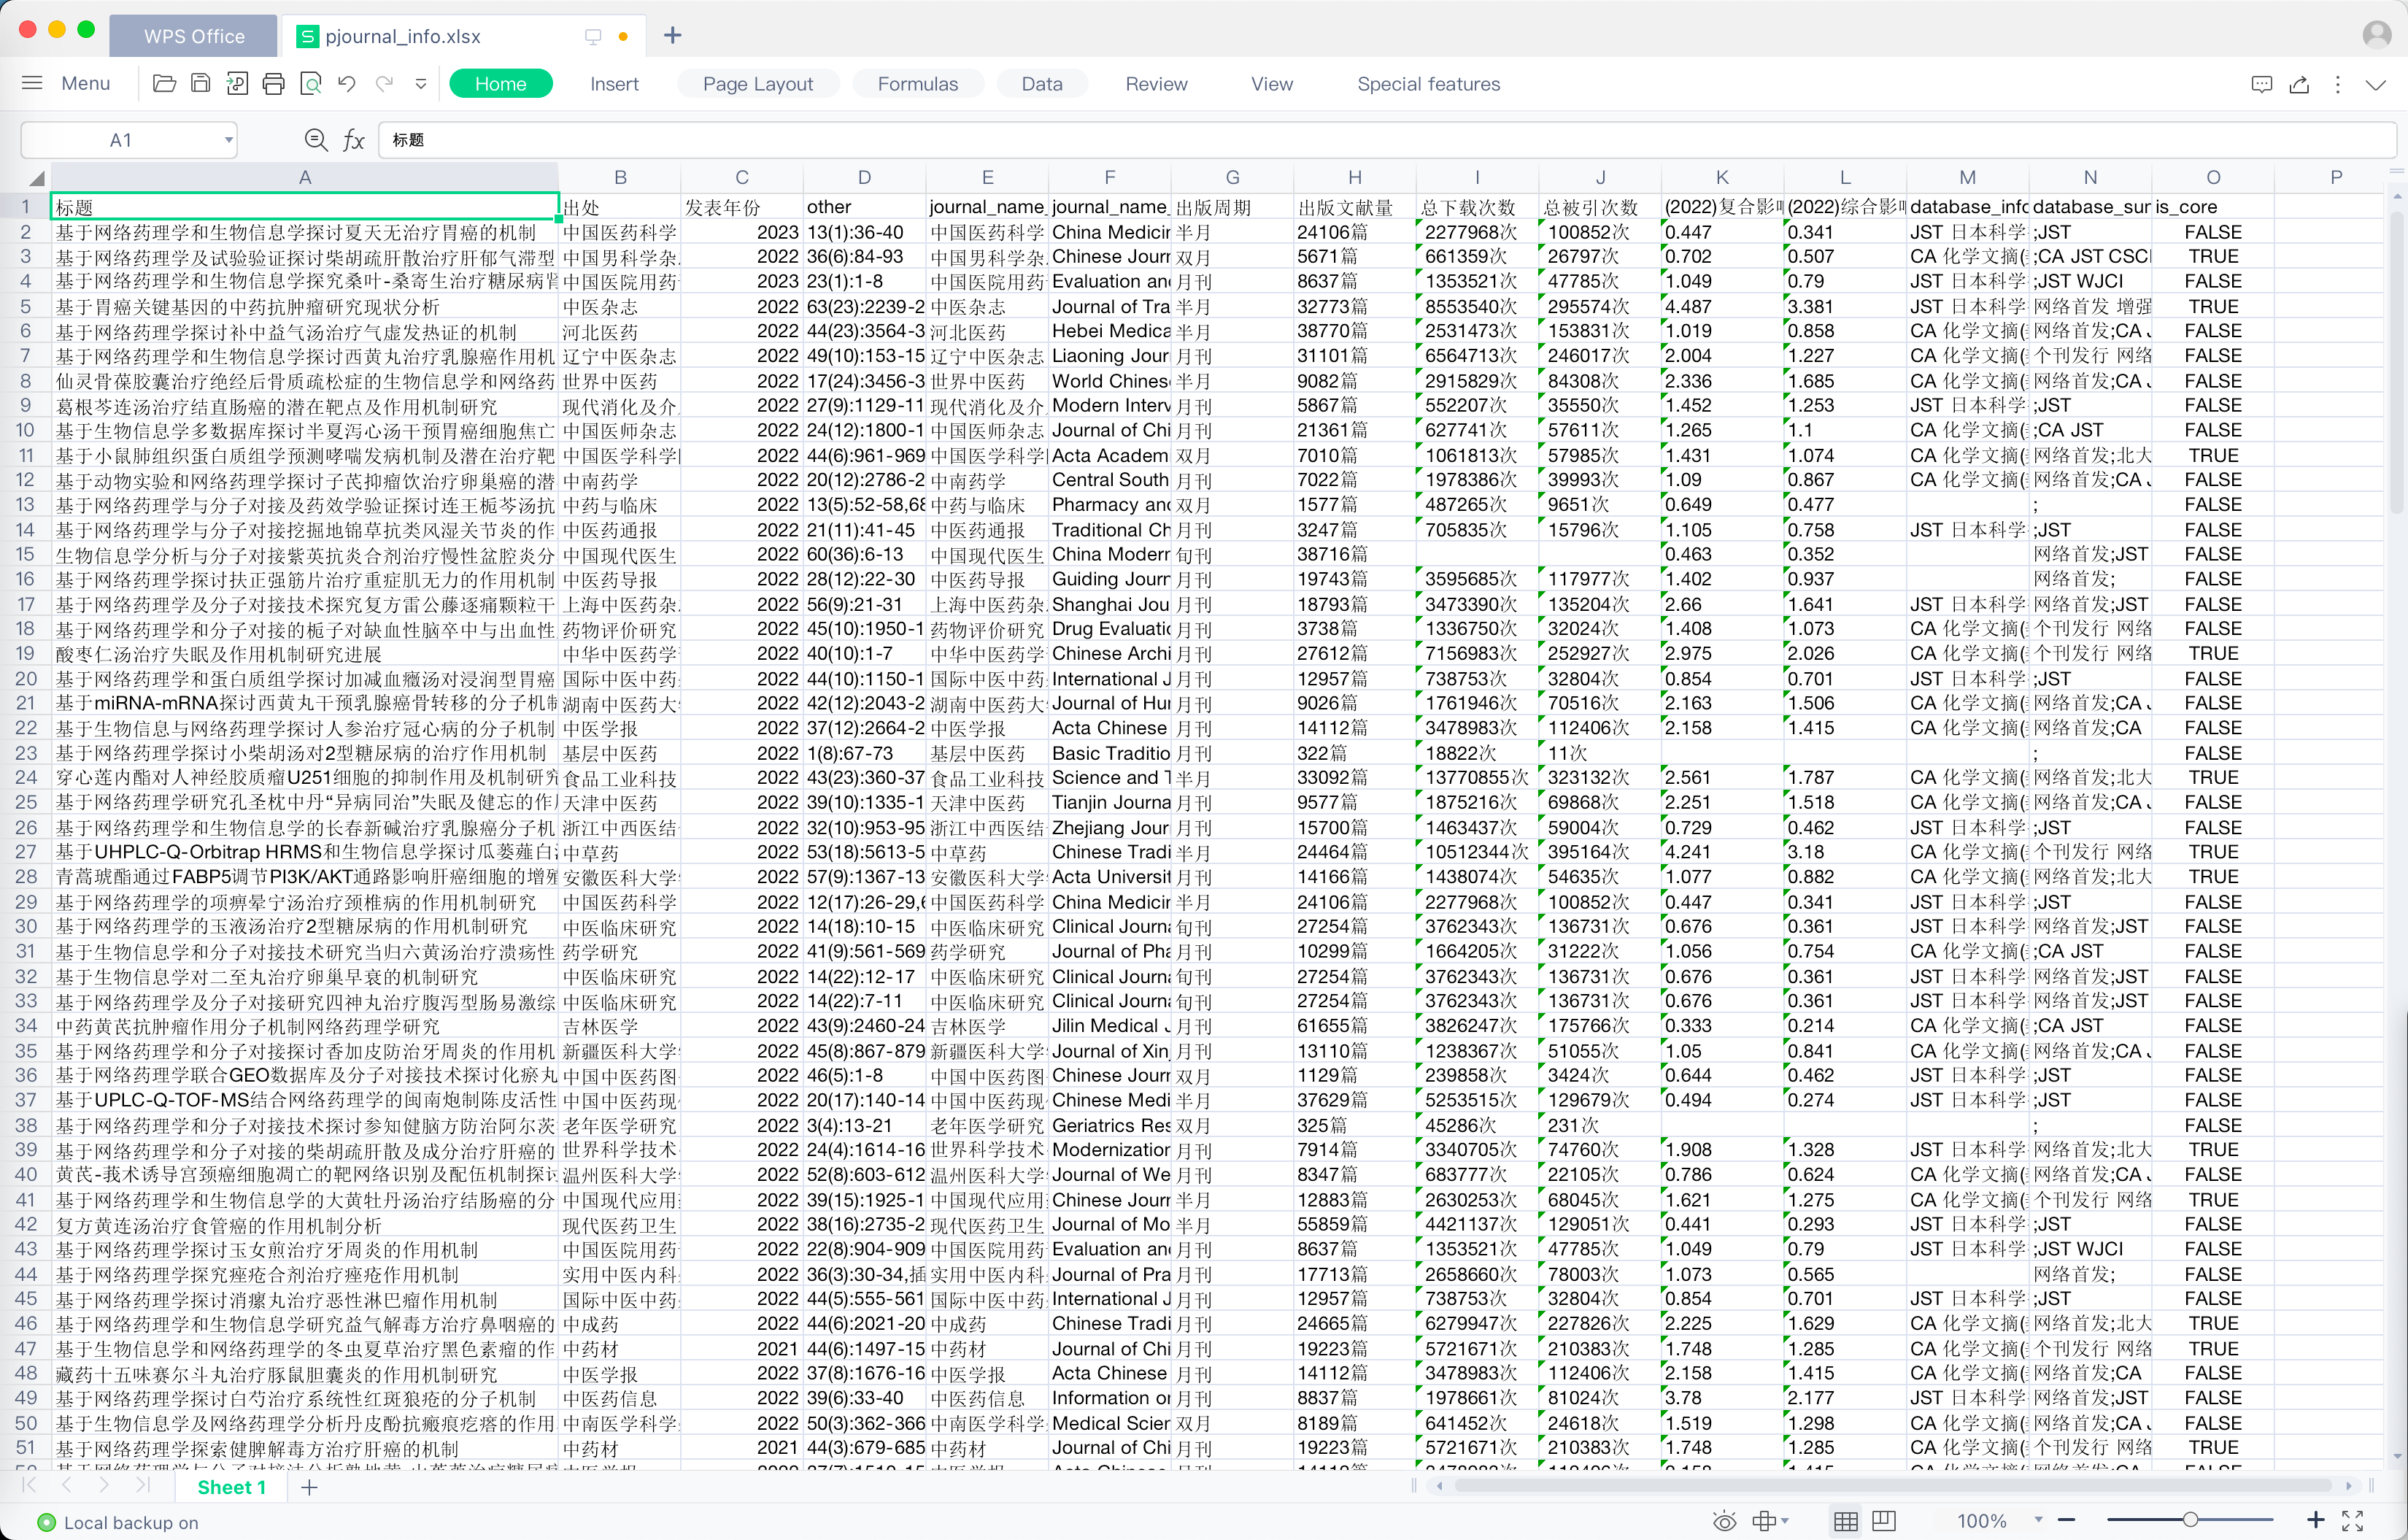Expand the quick access toolbar customize arrow
Screen dimensions: 2408x1540
(421, 84)
